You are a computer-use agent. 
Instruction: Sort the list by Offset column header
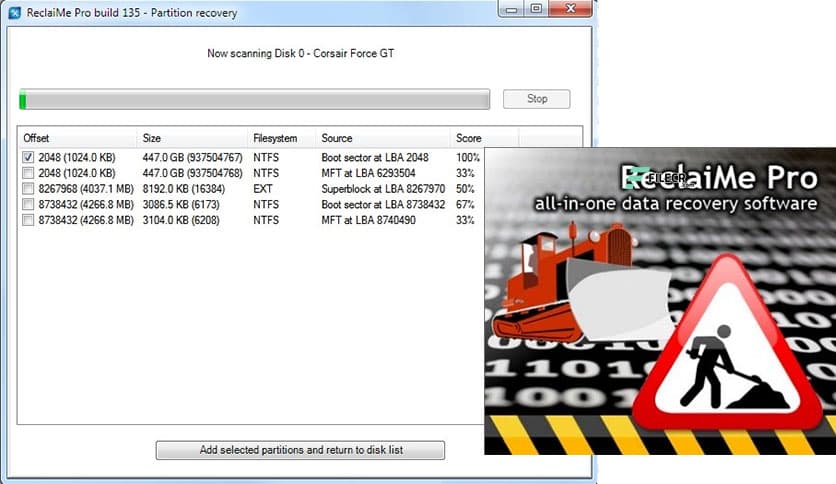pos(77,138)
